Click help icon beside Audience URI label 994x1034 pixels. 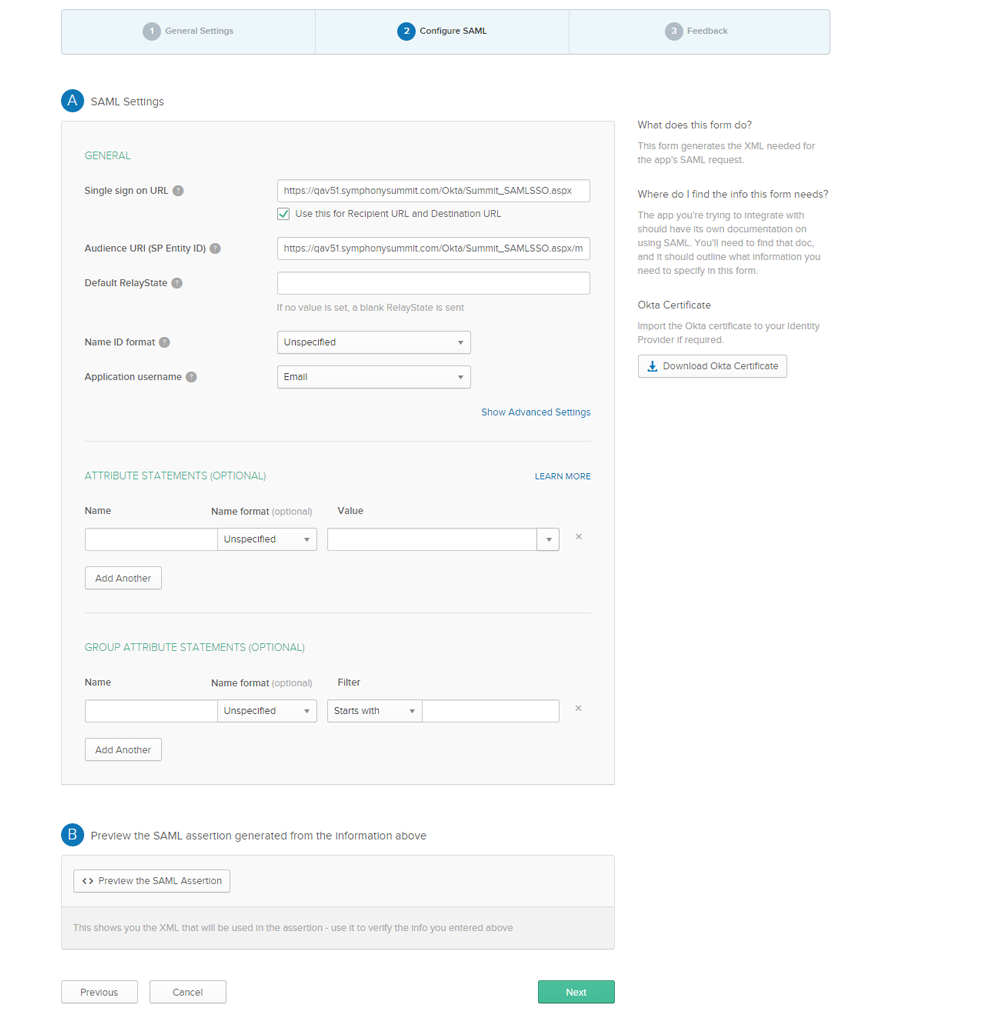click(x=215, y=249)
